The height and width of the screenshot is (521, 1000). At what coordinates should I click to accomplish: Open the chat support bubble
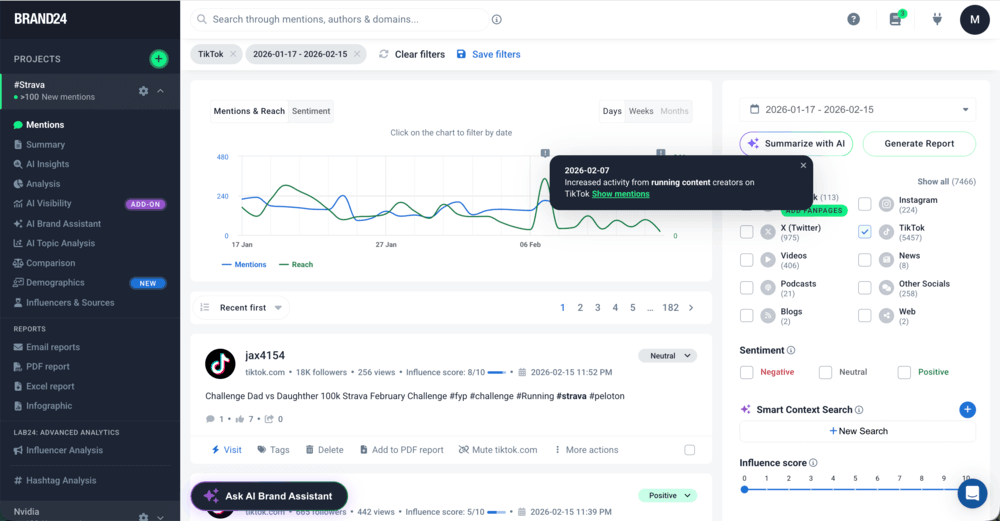click(x=971, y=493)
